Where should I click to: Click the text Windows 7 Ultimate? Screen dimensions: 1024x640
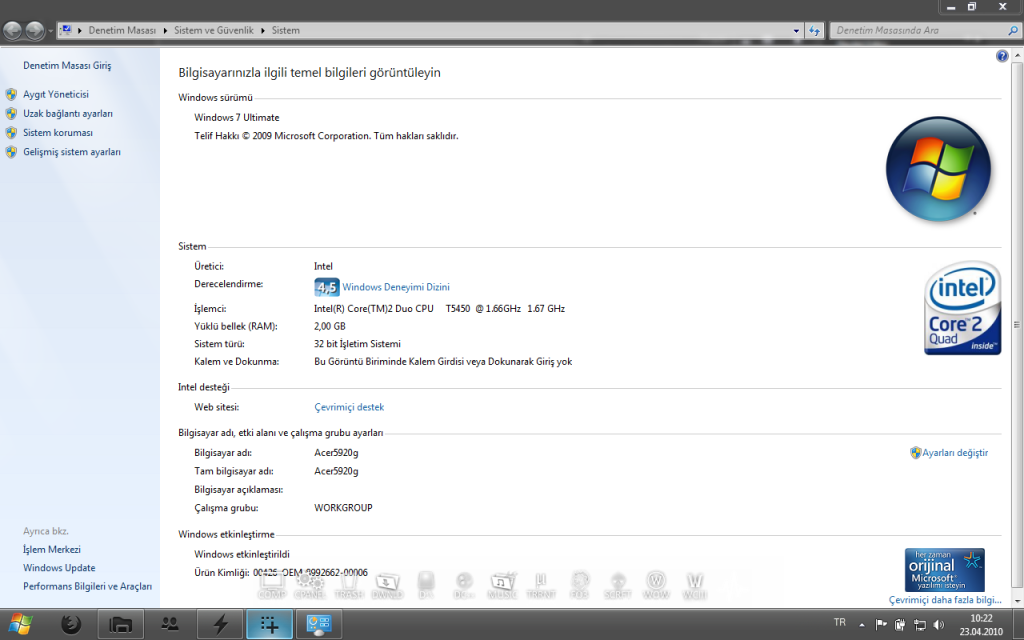236,118
